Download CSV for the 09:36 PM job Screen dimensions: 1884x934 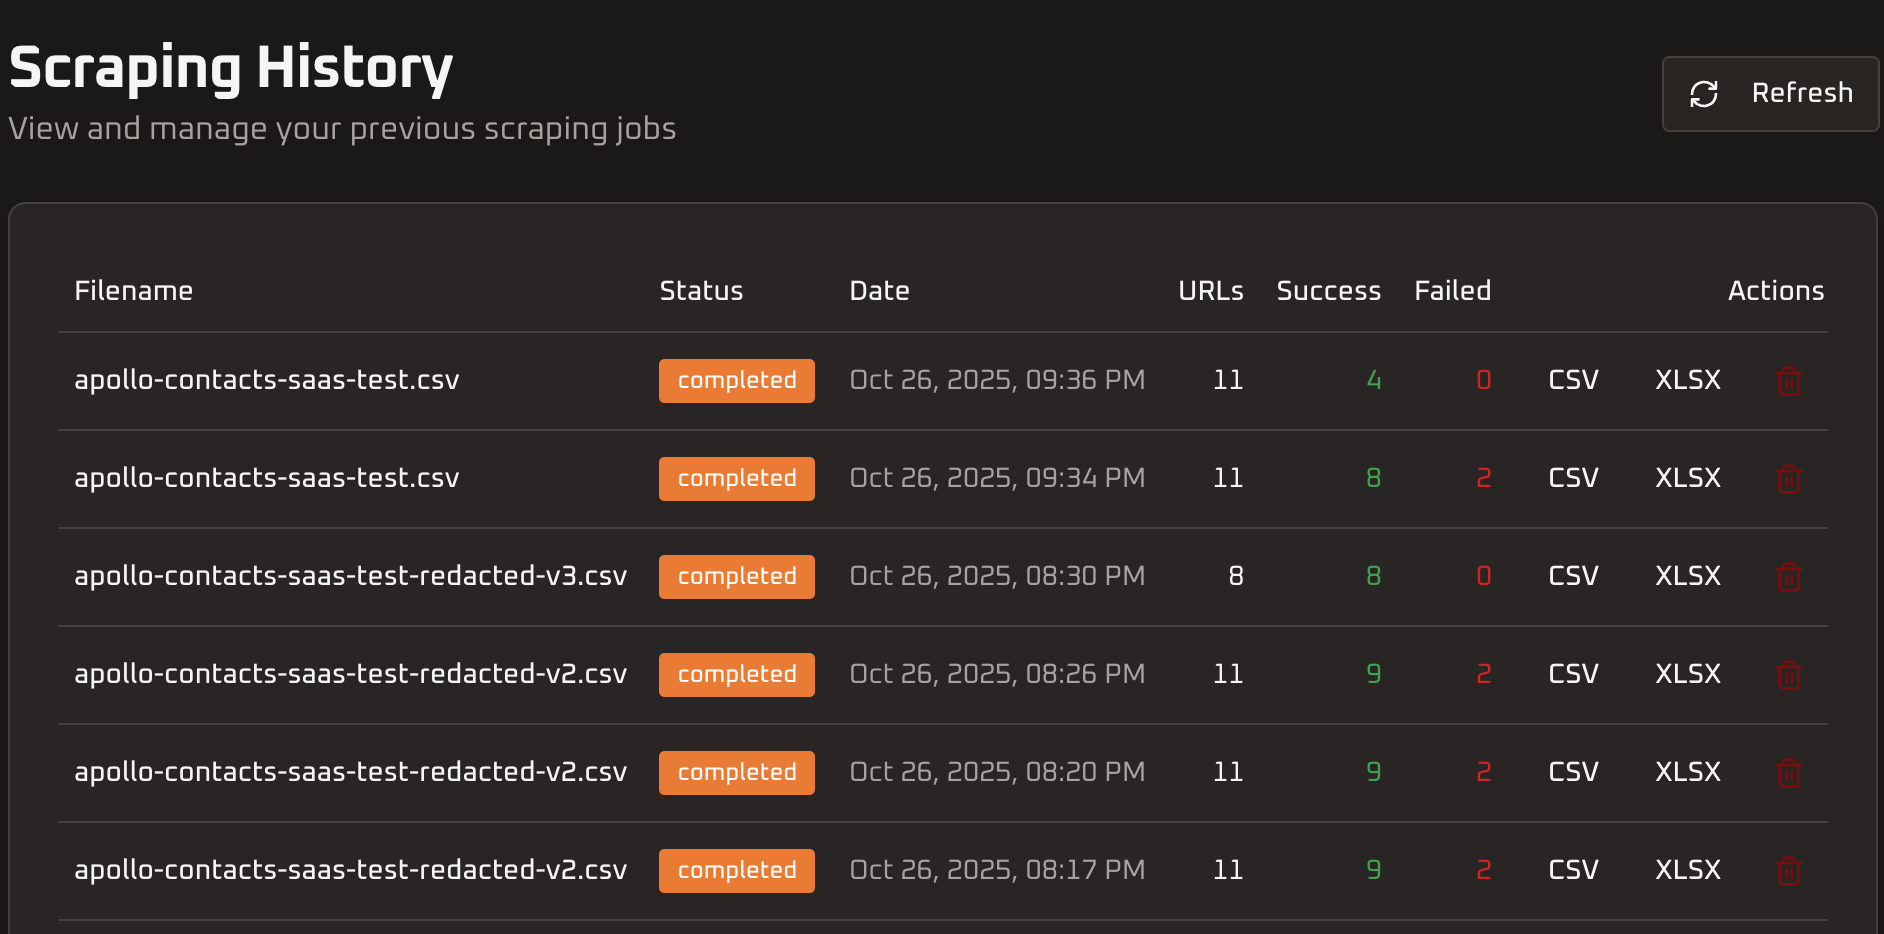pyautogui.click(x=1572, y=380)
